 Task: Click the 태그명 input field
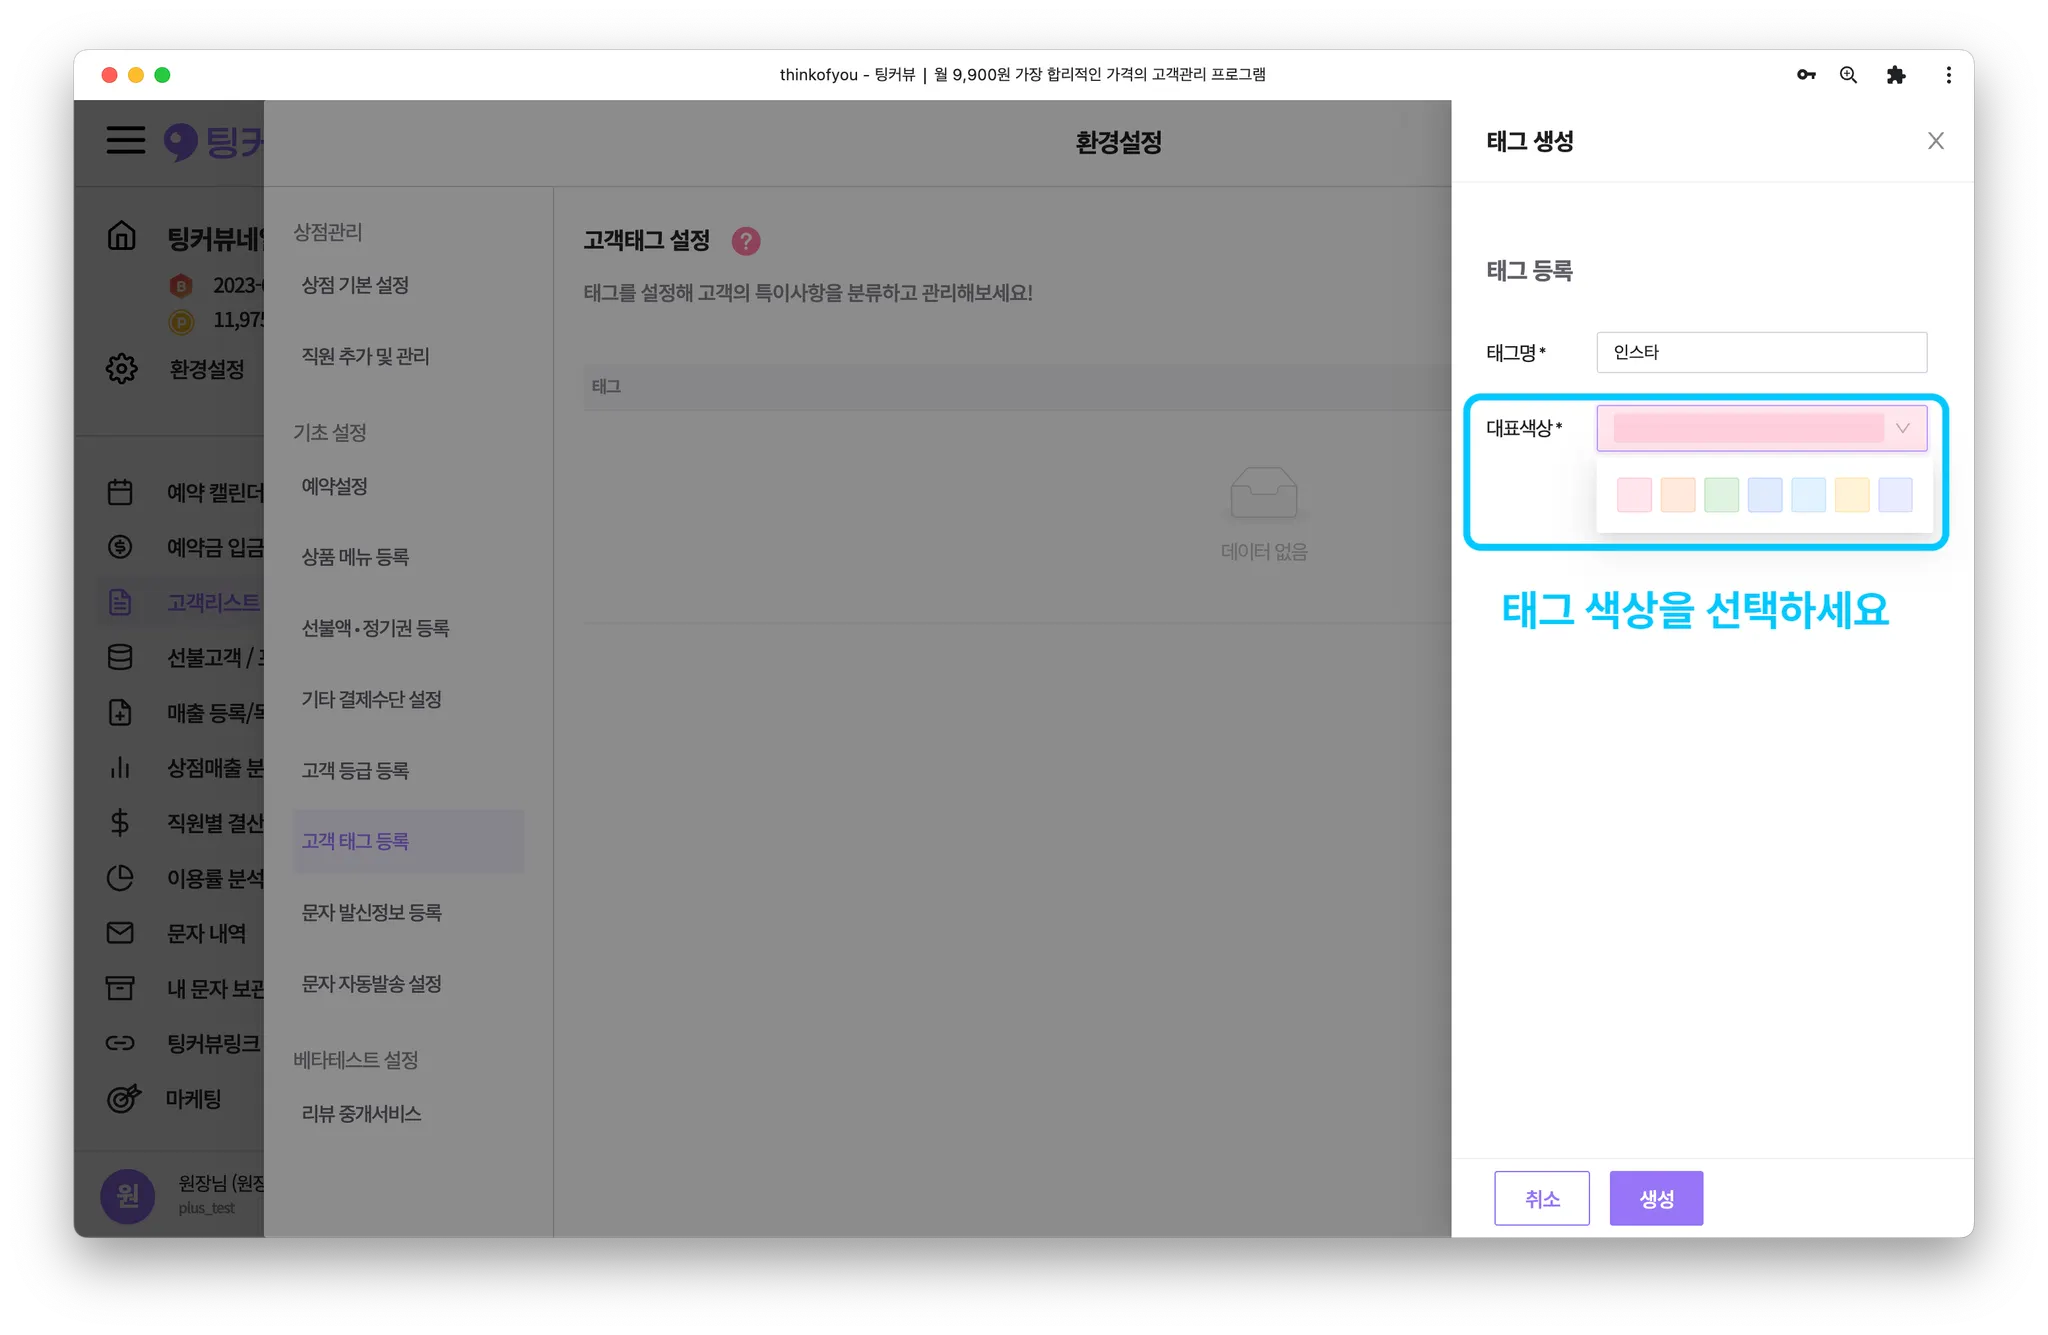(x=1761, y=352)
